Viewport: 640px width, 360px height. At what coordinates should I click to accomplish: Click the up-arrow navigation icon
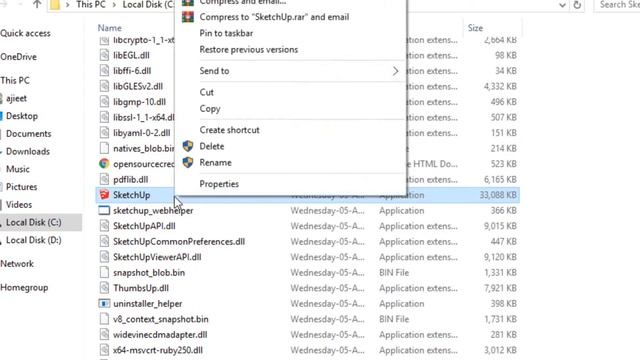click(x=37, y=4)
